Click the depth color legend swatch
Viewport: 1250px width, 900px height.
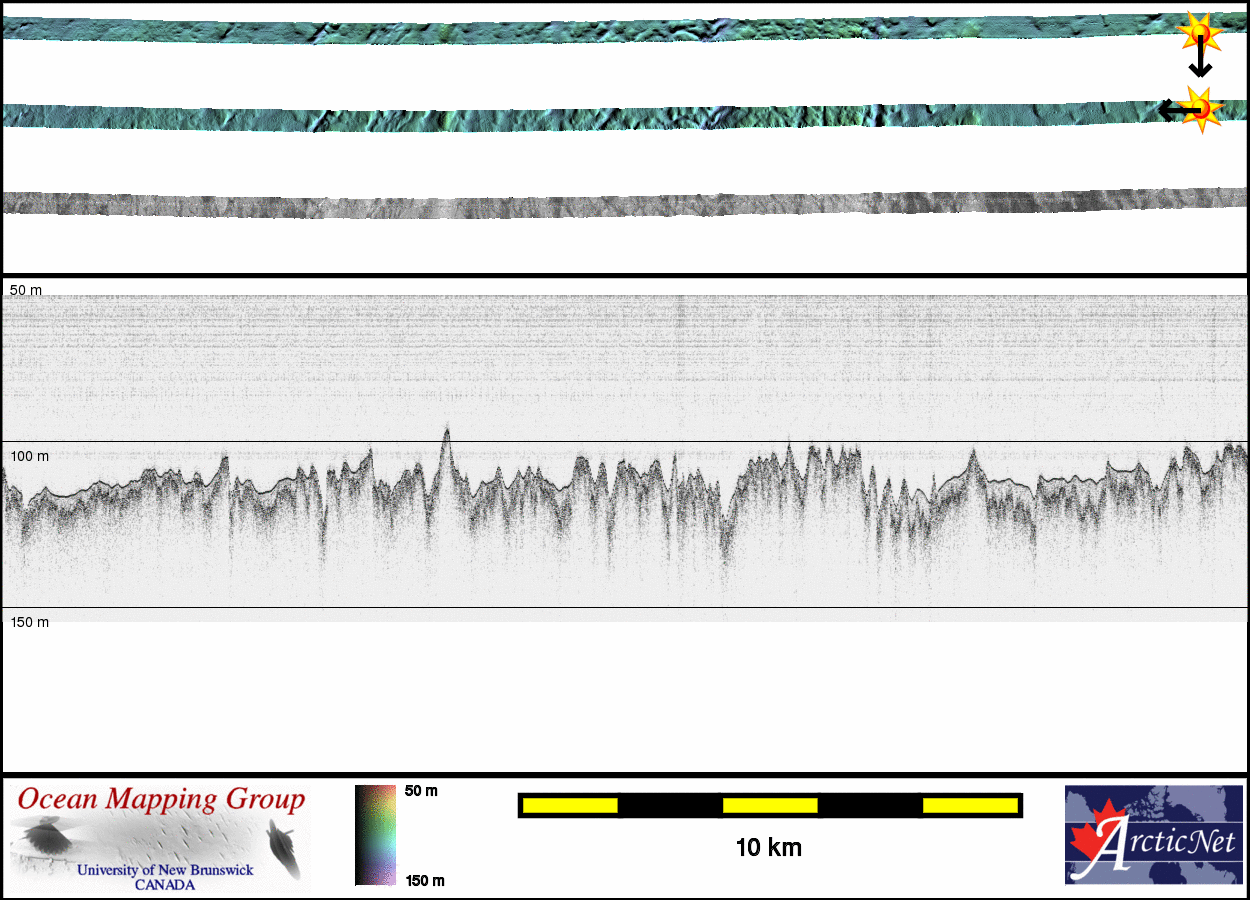click(x=375, y=835)
